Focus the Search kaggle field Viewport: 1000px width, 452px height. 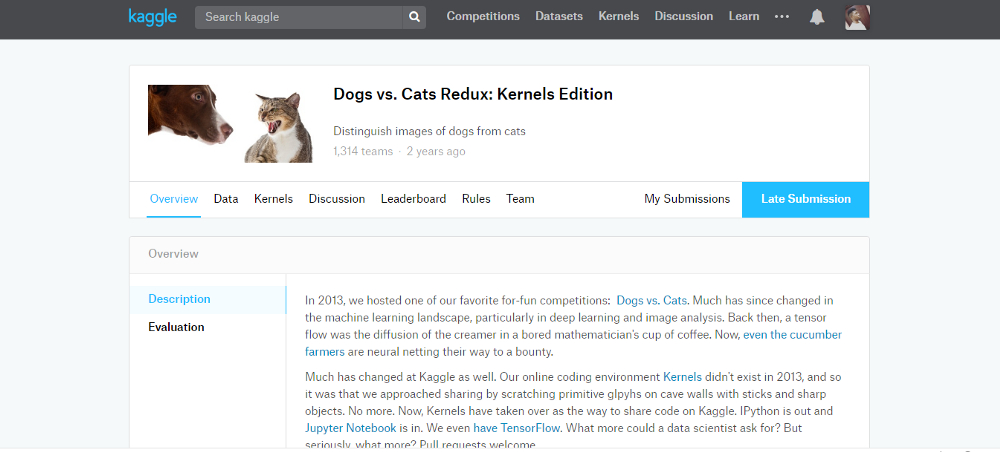(299, 17)
